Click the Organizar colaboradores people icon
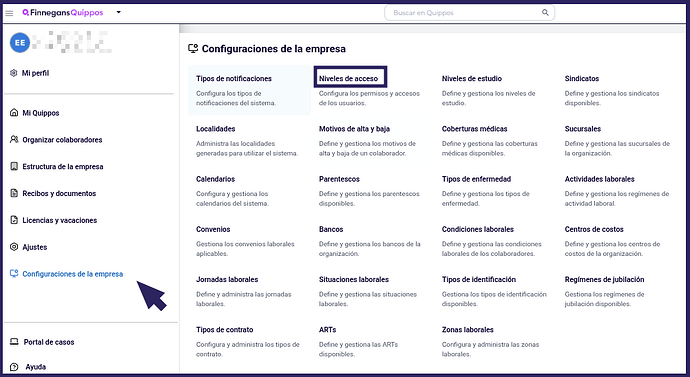 (14, 139)
